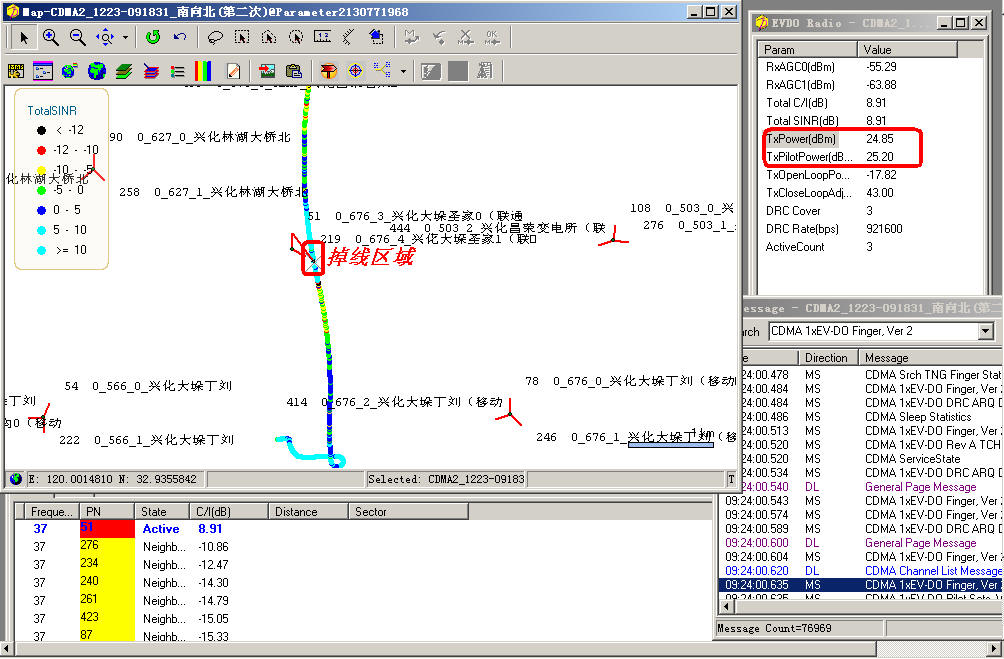1004x659 pixels.
Task: Click the green refresh arrow icon
Action: [x=153, y=37]
